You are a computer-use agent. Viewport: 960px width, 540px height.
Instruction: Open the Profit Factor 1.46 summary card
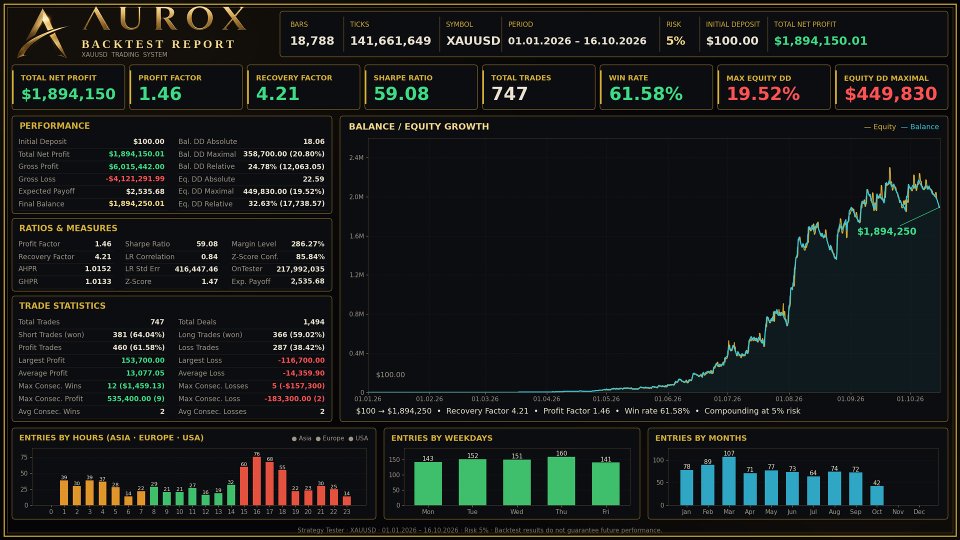tap(186, 87)
